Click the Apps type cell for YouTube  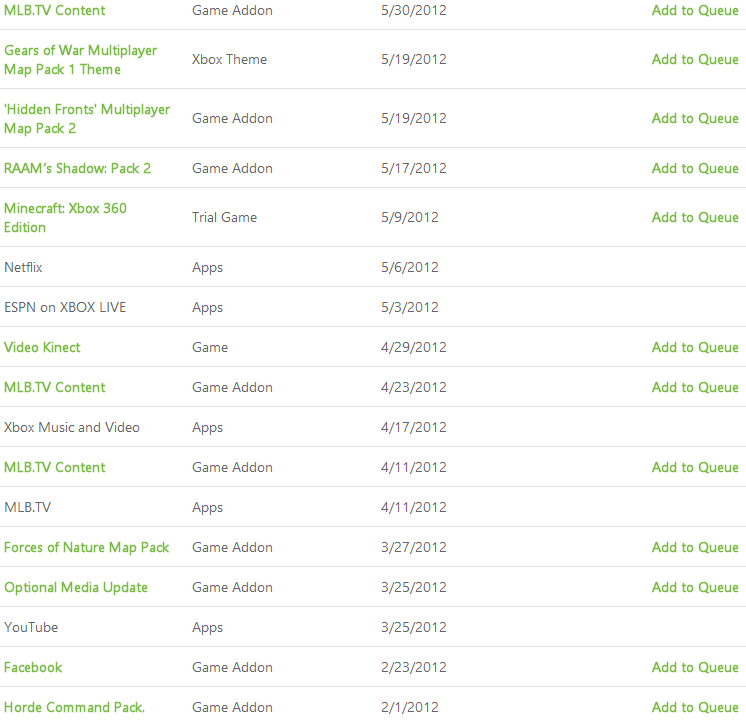coord(207,628)
